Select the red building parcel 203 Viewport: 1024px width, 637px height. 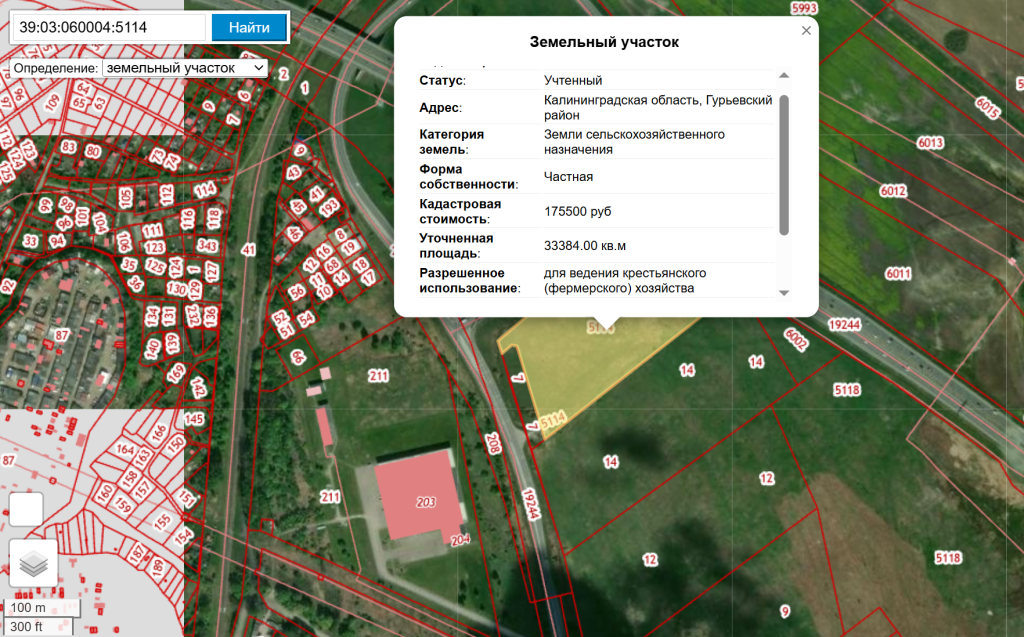pyautogui.click(x=425, y=502)
